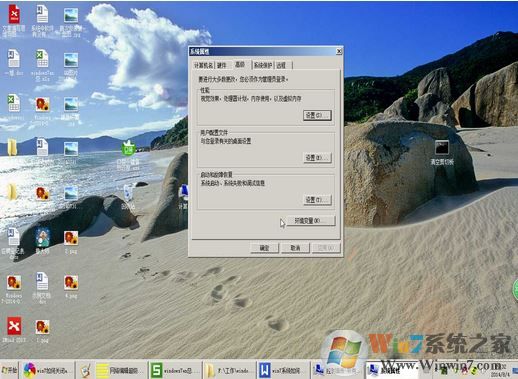Open the upper of two folder icons
518x379 pixels.
pyautogui.click(x=13, y=147)
